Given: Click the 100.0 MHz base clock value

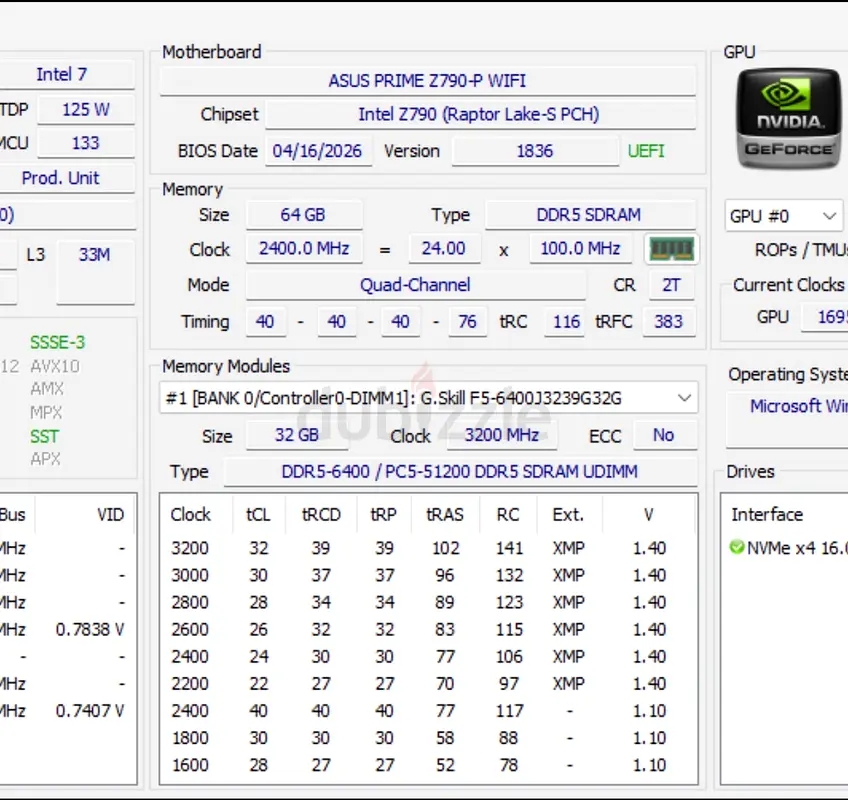Looking at the screenshot, I should tap(580, 249).
